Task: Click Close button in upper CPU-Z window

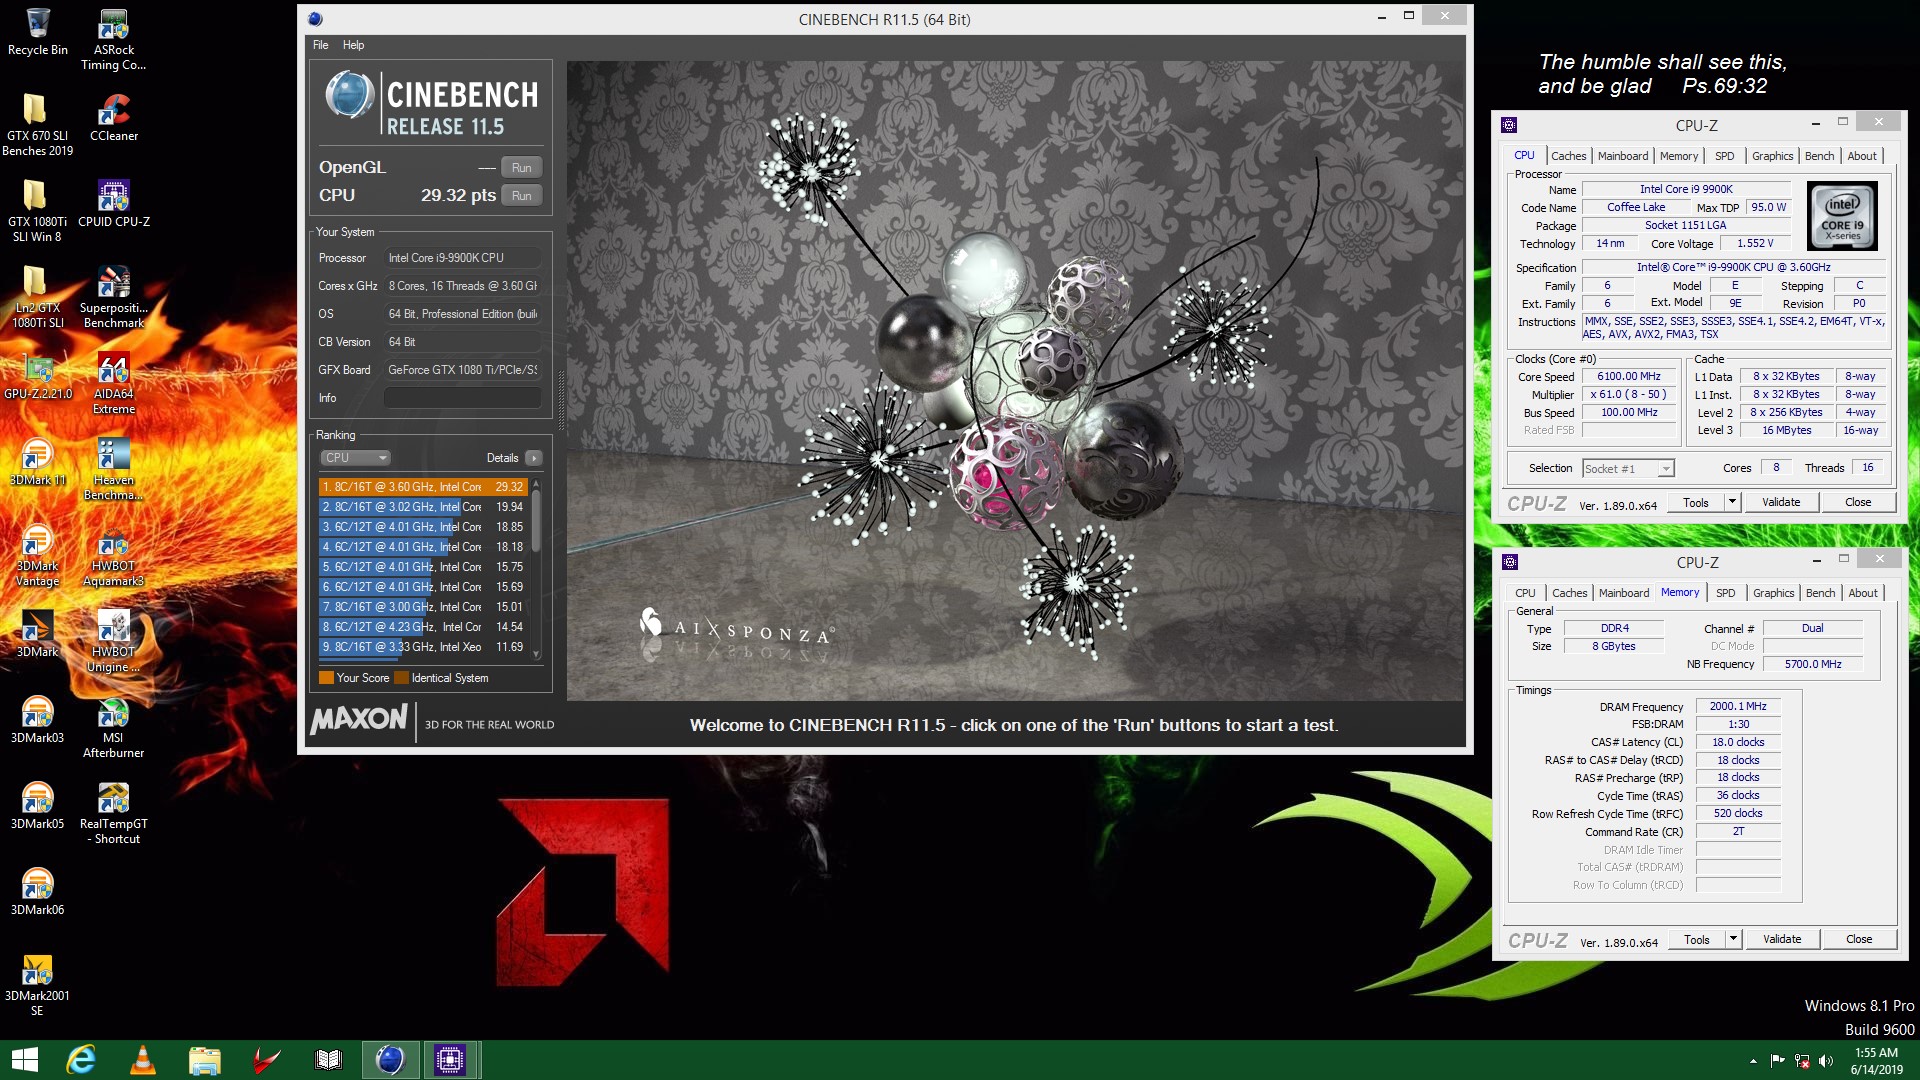Action: [x=1857, y=502]
